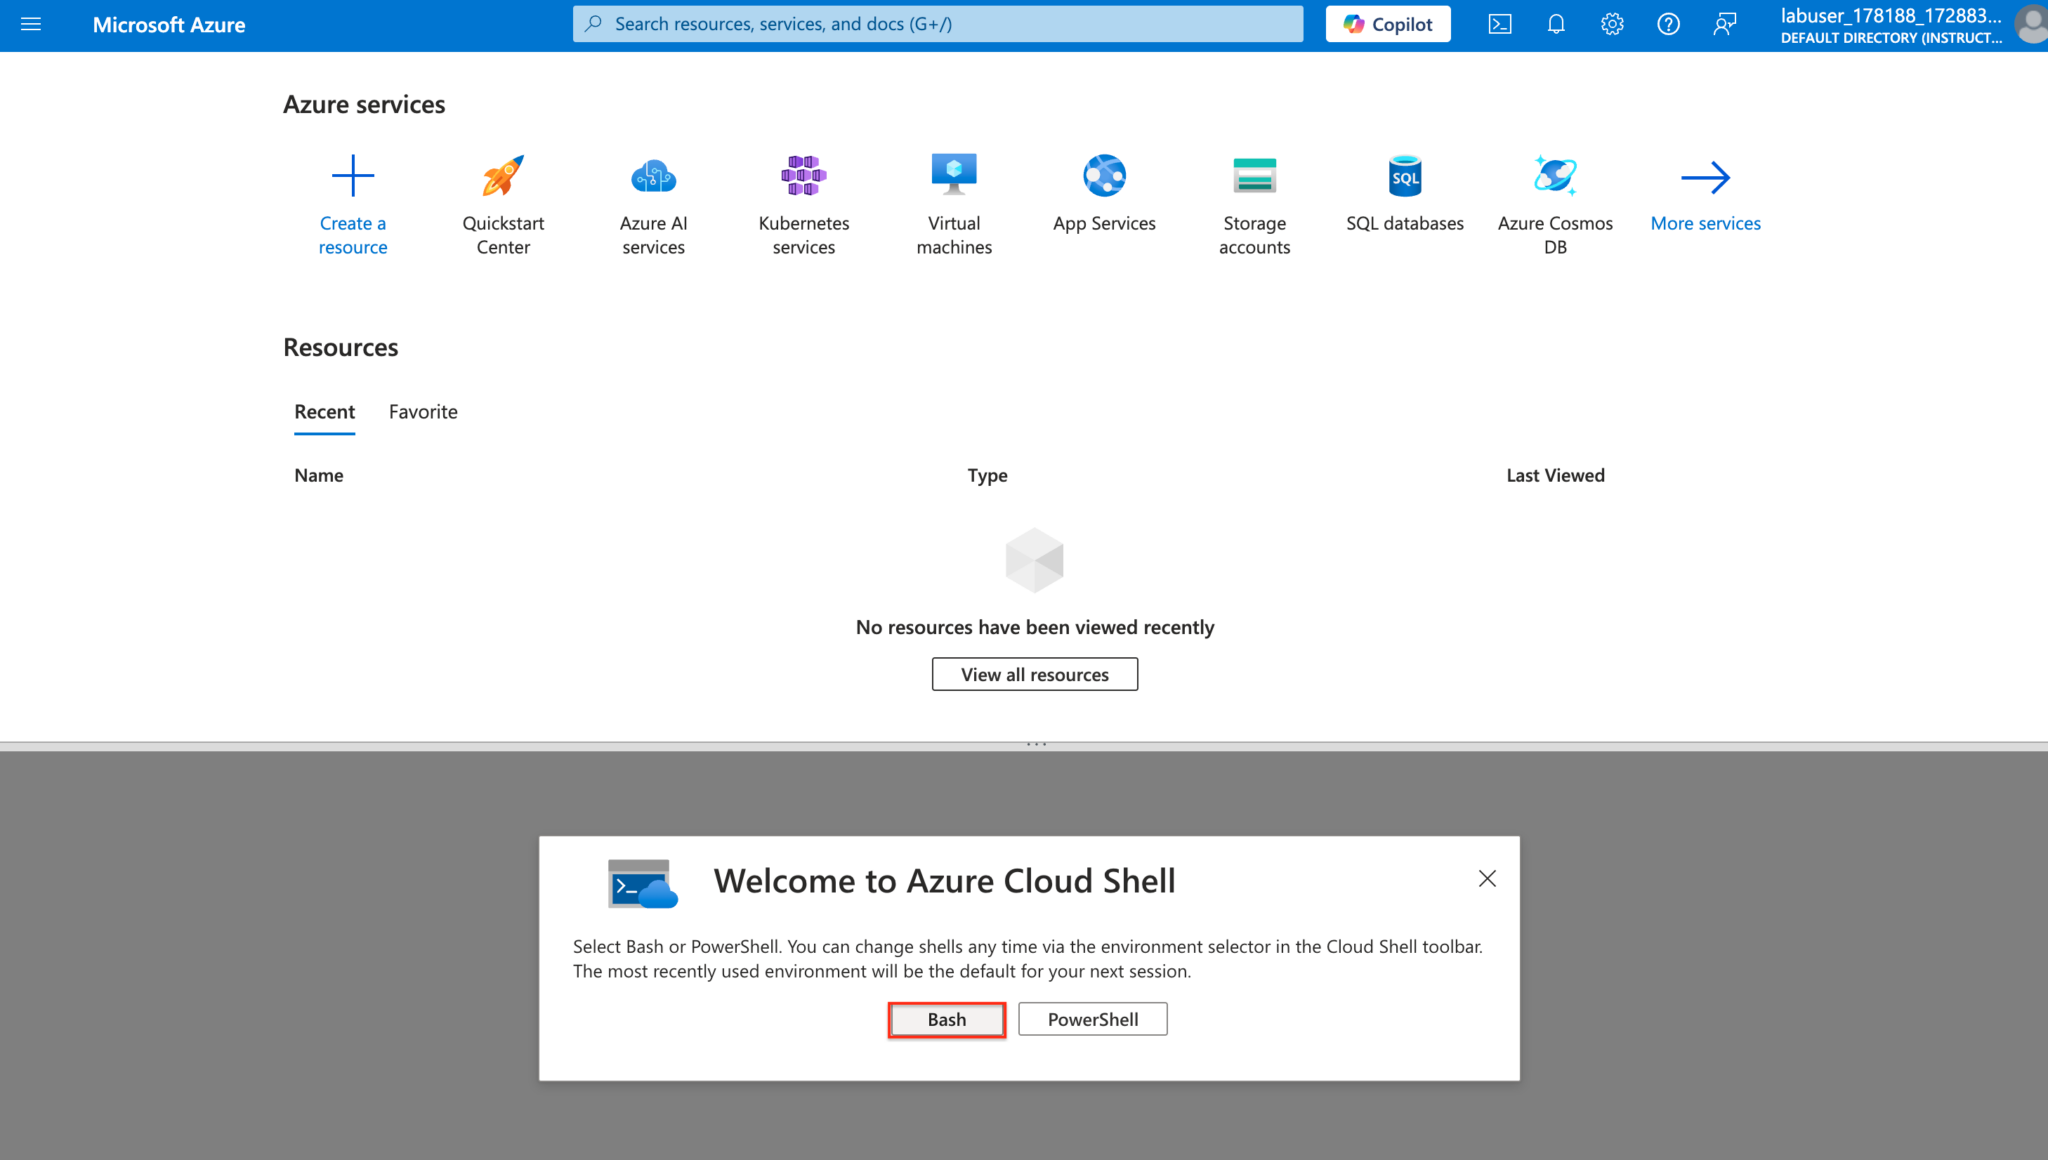Image resolution: width=2048 pixels, height=1160 pixels.
Task: Open the Virtual machines service
Action: (953, 200)
